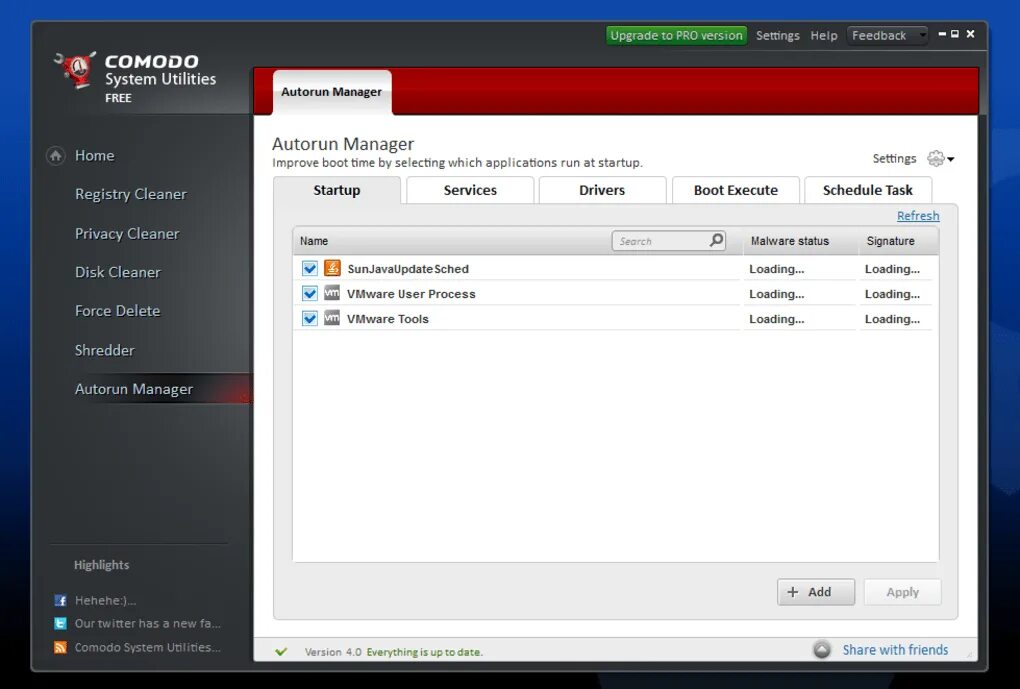This screenshot has width=1020, height=689.
Task: Click the Share with friends link
Action: [895, 649]
